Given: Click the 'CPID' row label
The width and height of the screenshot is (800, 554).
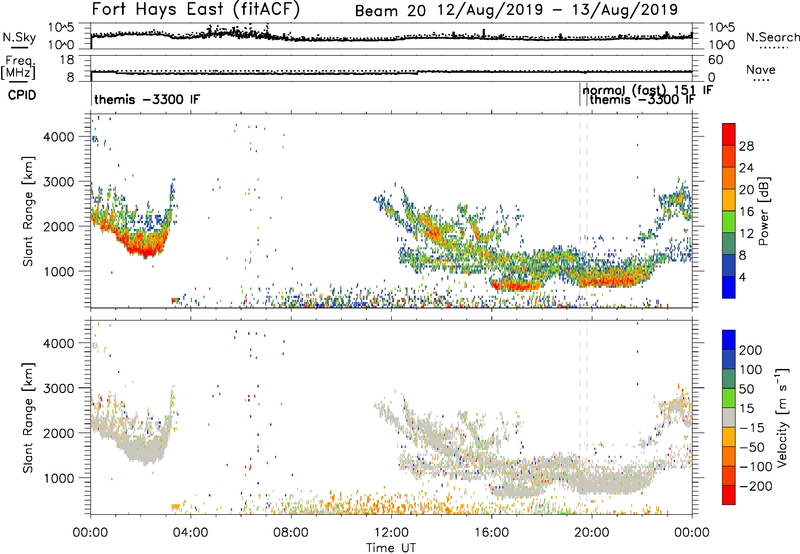Looking at the screenshot, I should (22, 95).
